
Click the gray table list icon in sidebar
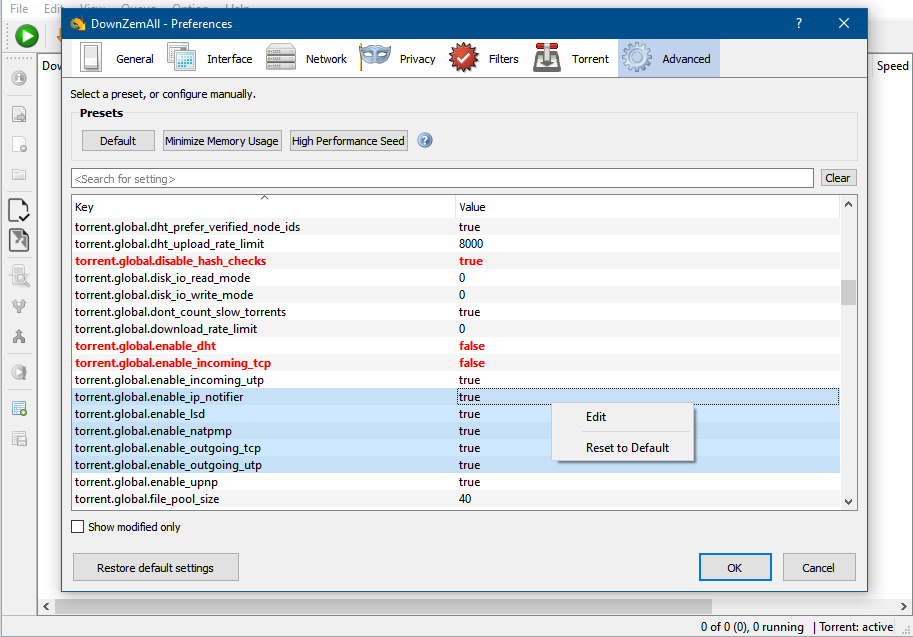pos(19,438)
